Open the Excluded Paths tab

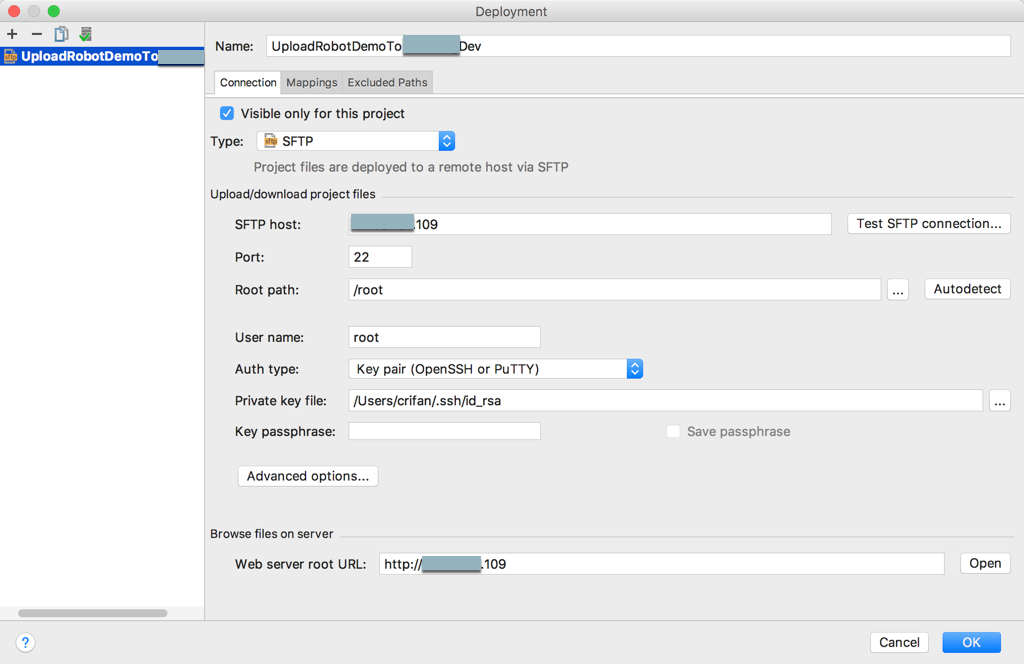387,82
